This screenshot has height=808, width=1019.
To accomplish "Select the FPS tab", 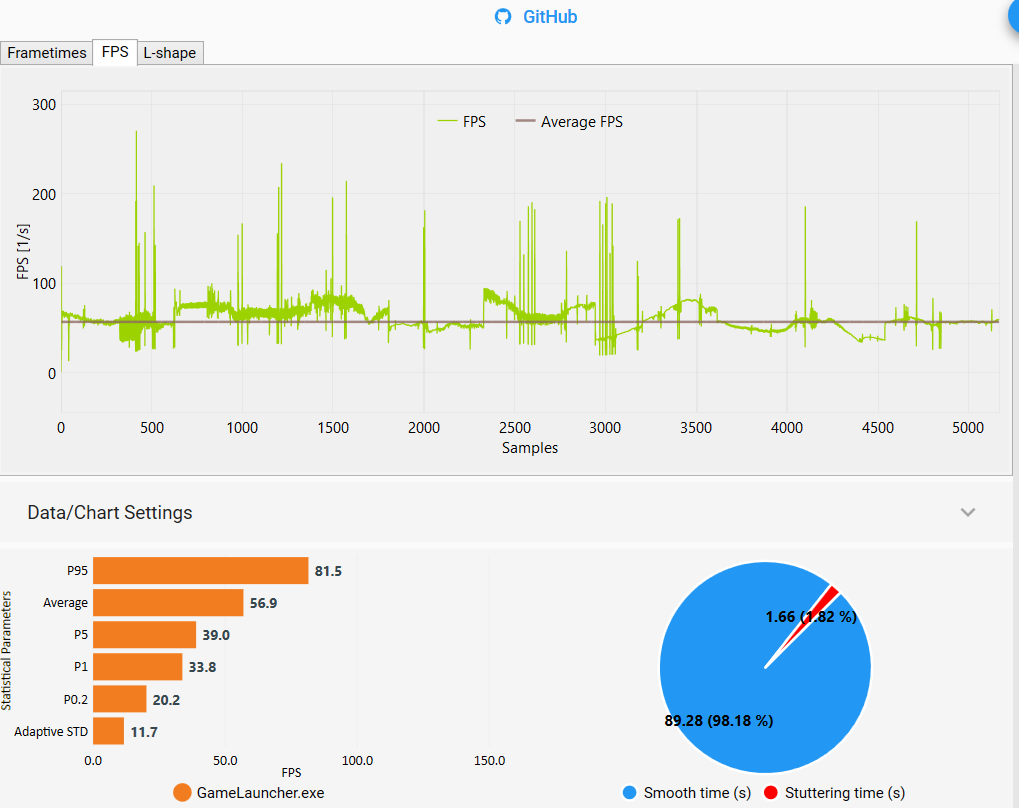I will click(x=115, y=52).
